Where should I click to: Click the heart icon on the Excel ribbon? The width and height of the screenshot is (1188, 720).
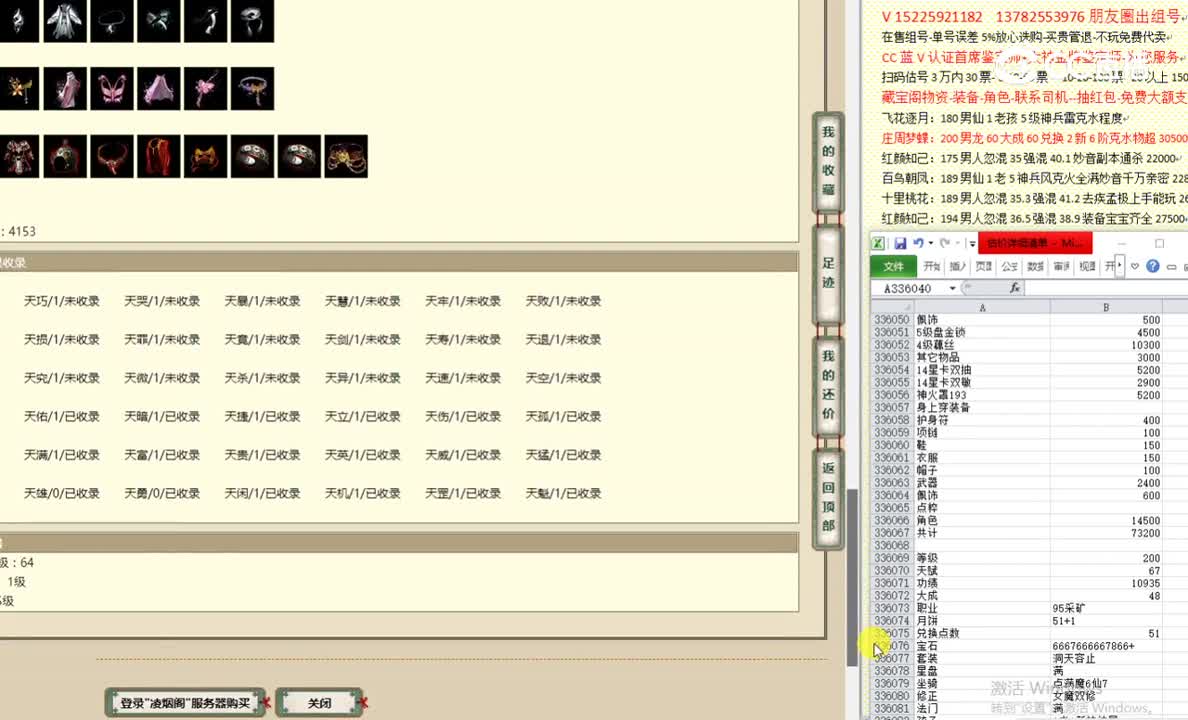click(x=1135, y=266)
